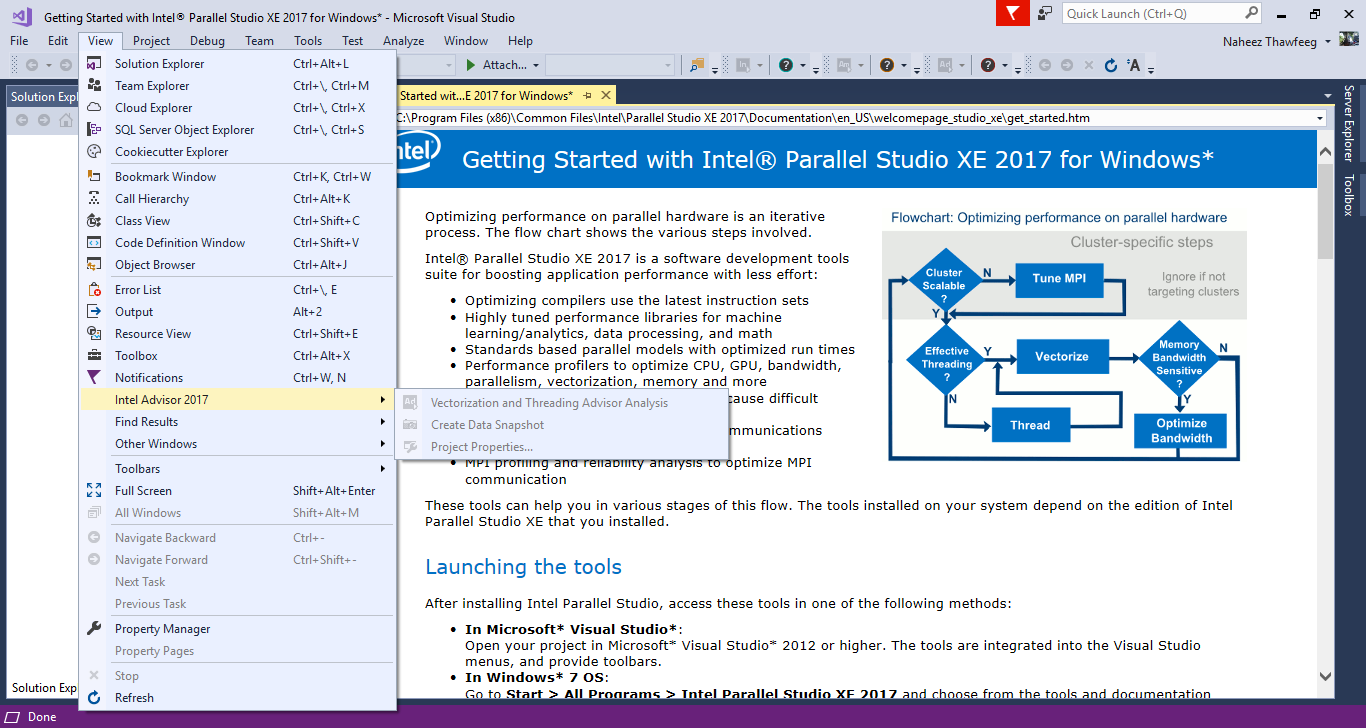1366x728 pixels.
Task: Open the Debug menu
Action: [207, 41]
